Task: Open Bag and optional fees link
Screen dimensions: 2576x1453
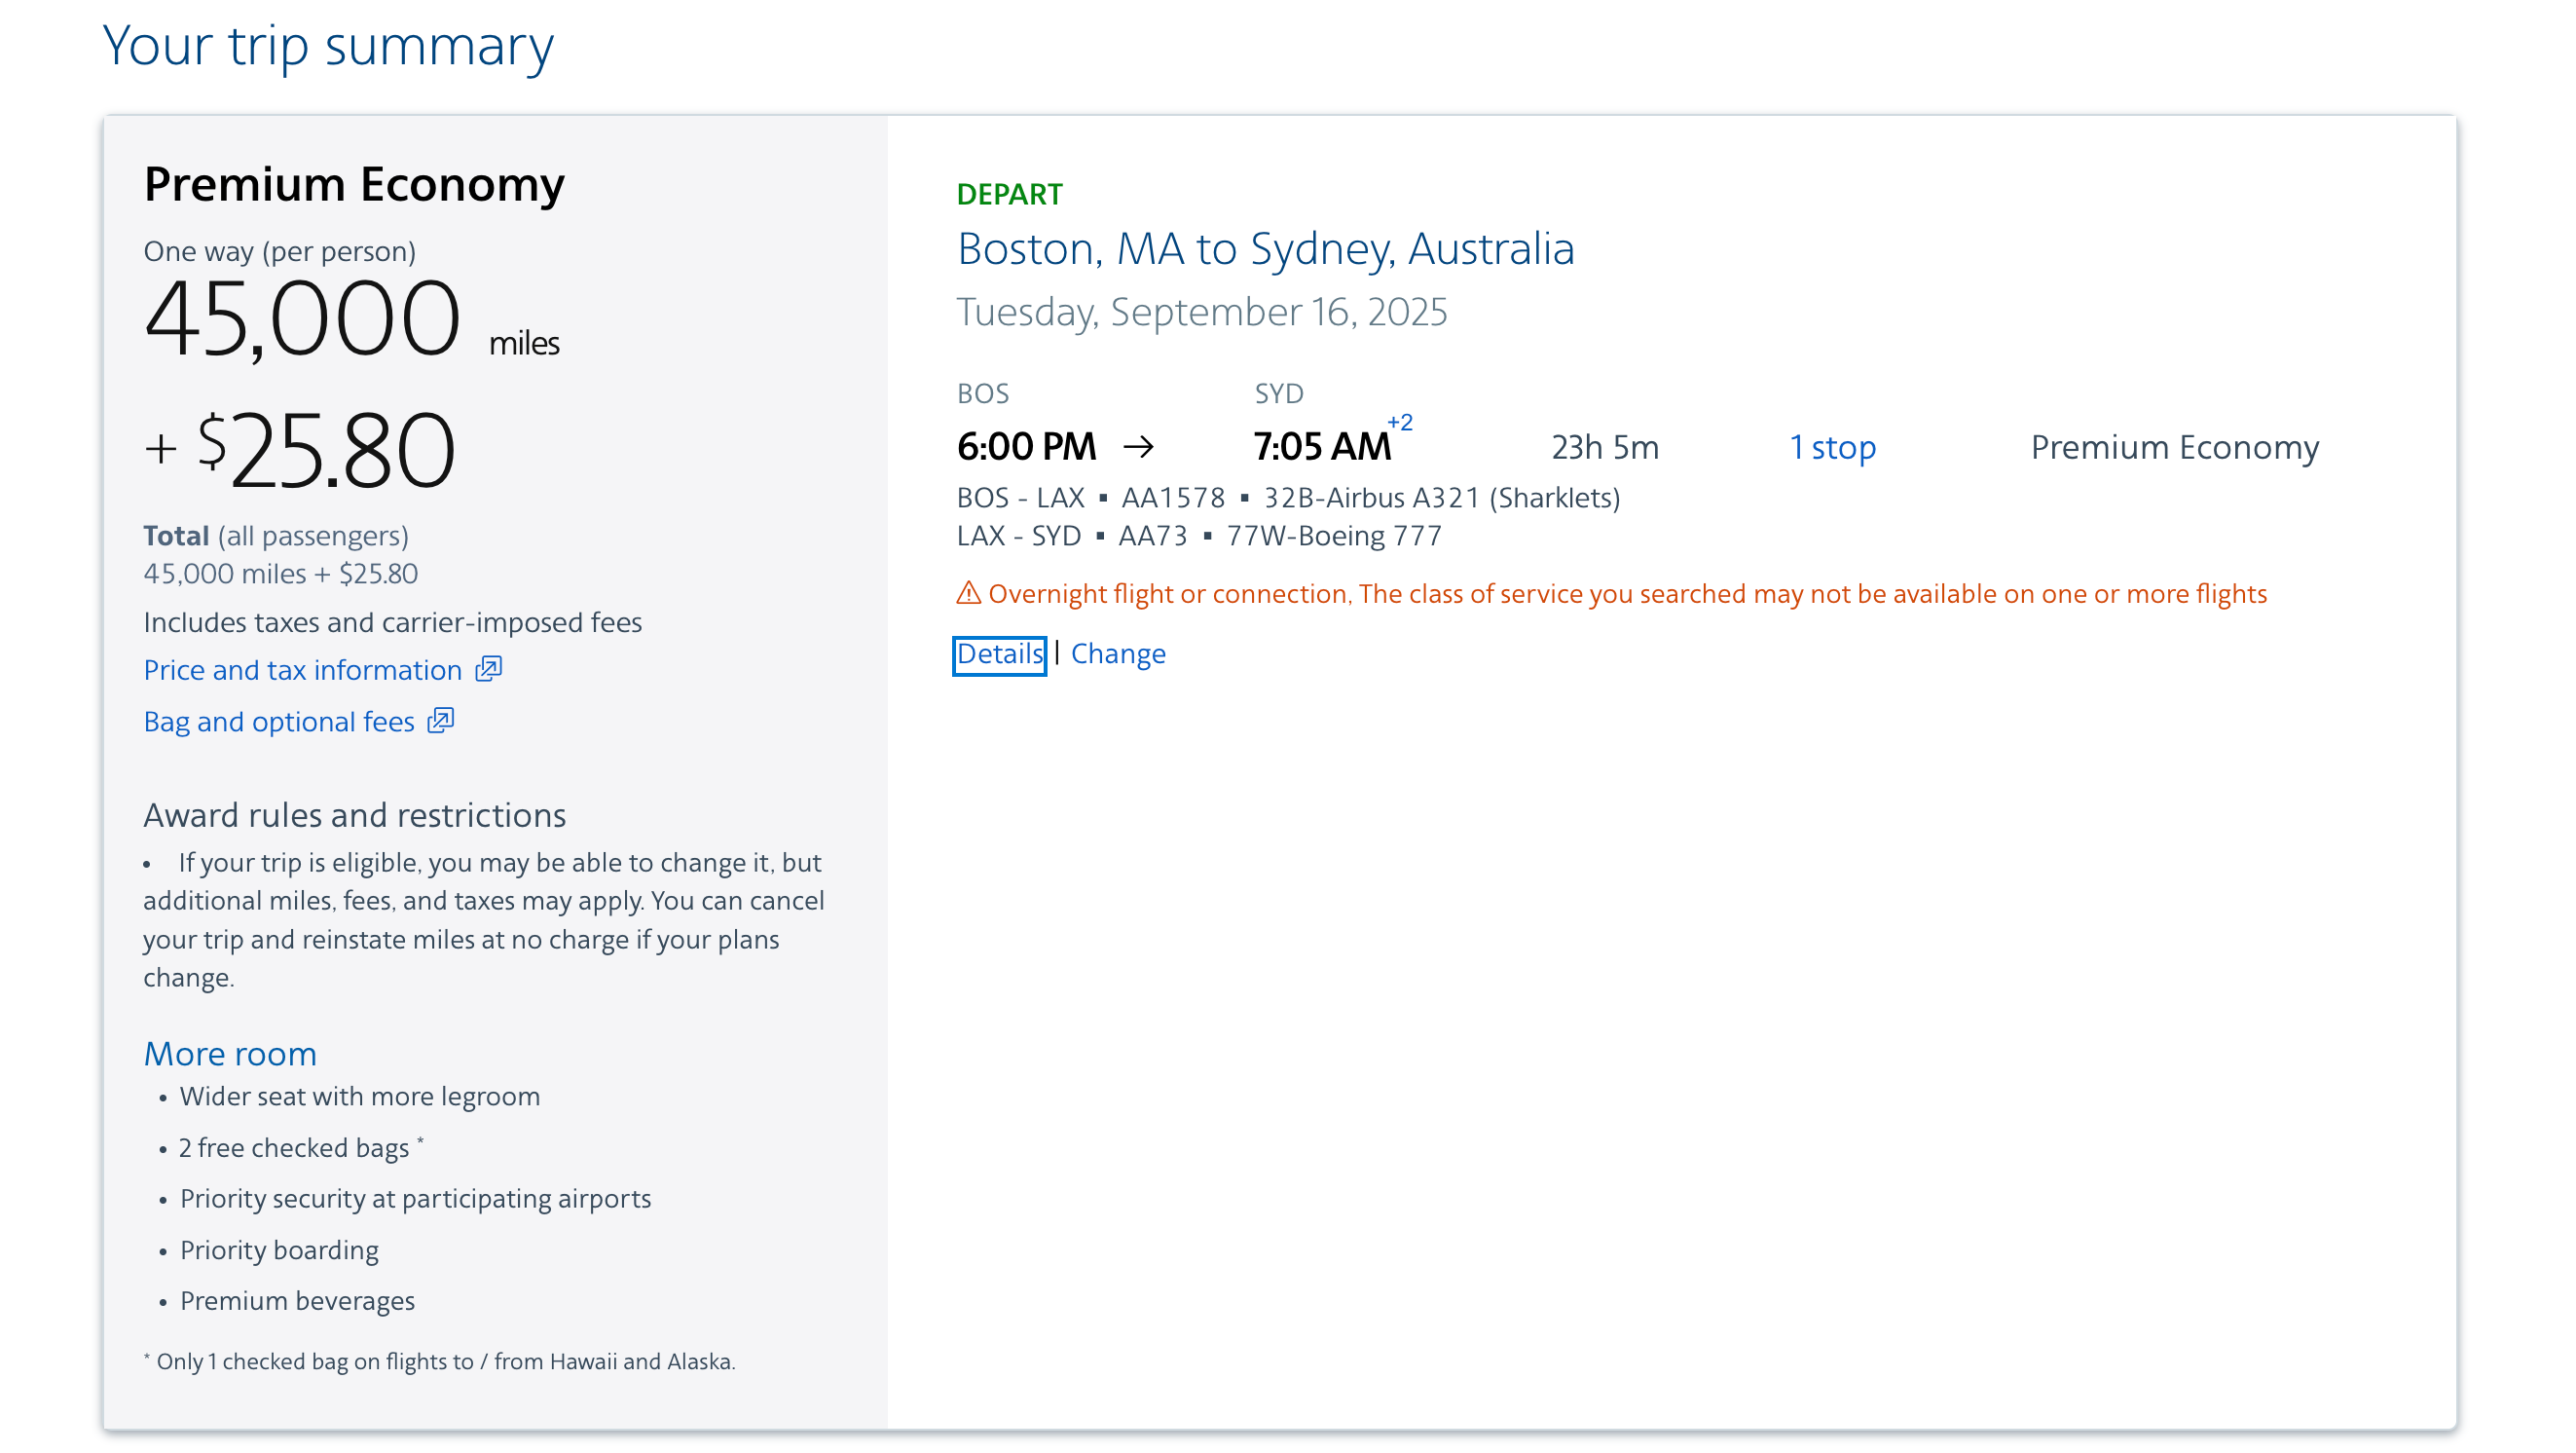Action: point(279,722)
